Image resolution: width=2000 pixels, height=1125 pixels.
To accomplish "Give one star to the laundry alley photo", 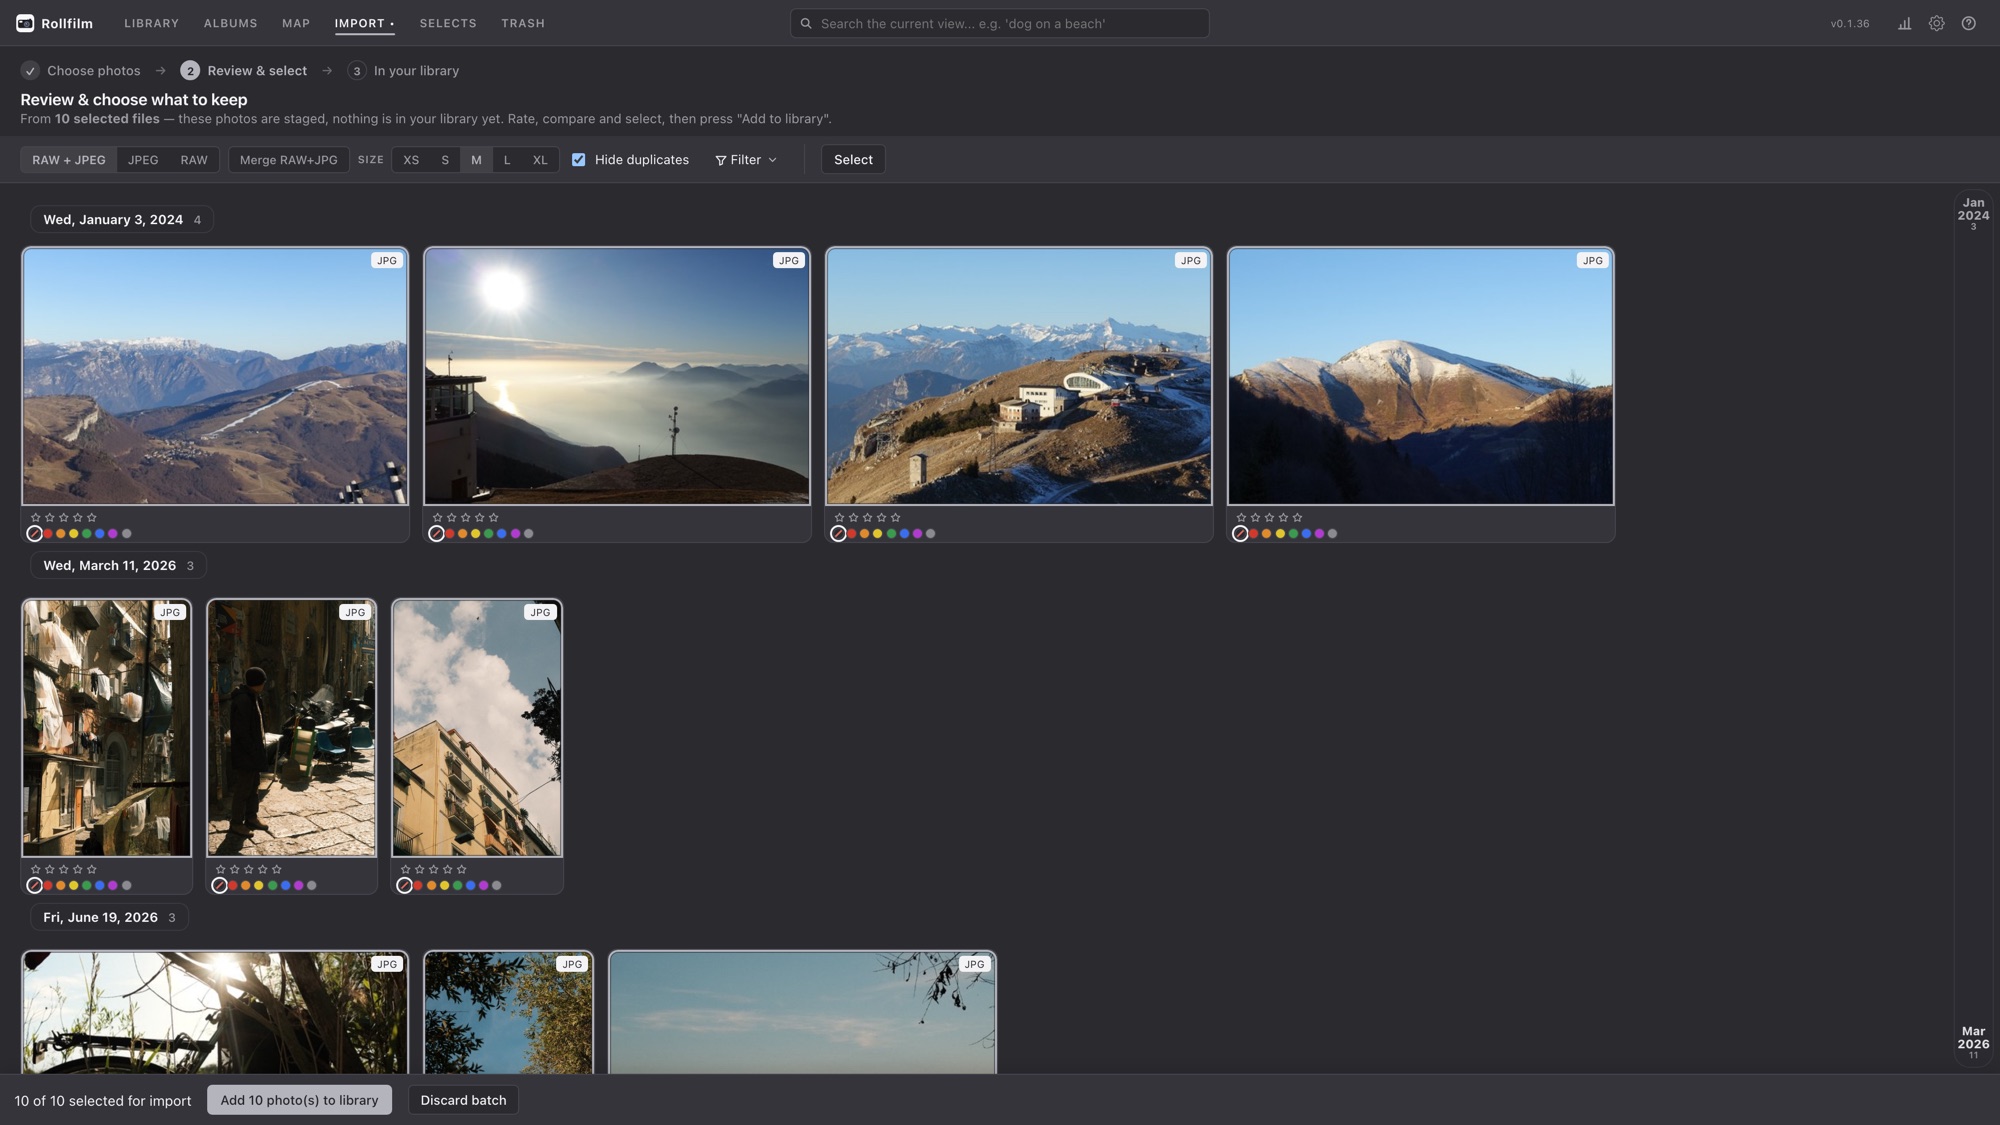I will tap(36, 869).
